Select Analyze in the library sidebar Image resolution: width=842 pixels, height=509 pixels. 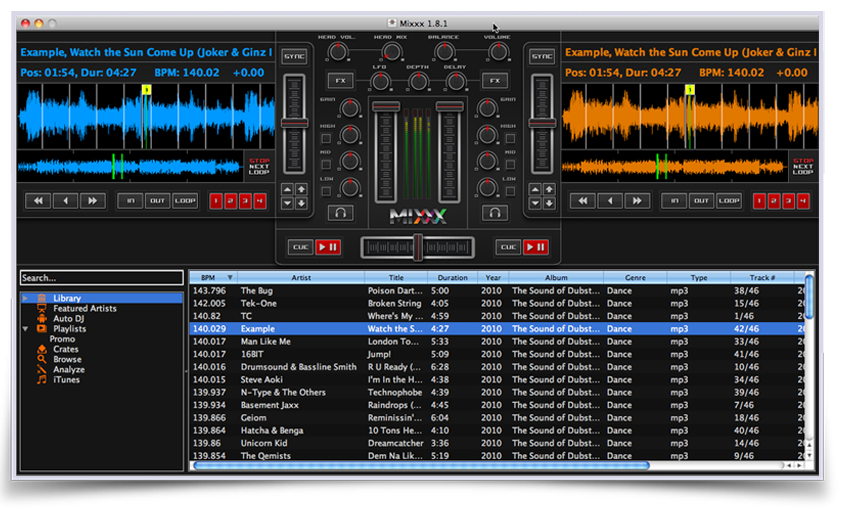(69, 369)
